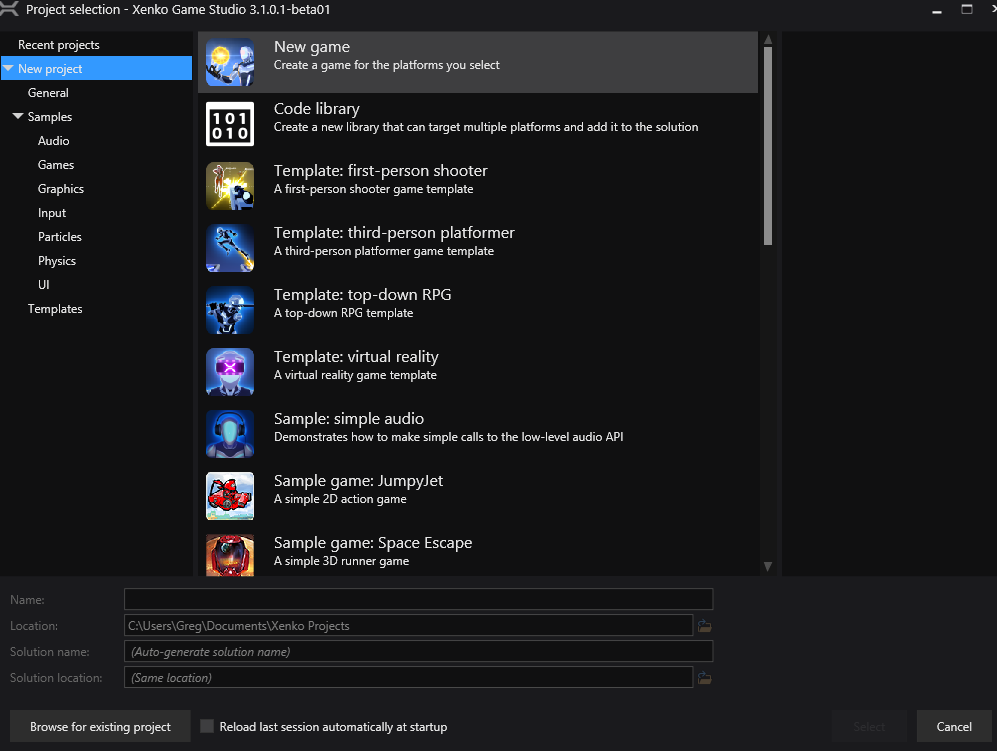This screenshot has width=997, height=751.
Task: Click "A simple 3D runner game" description
Action: tap(341, 561)
